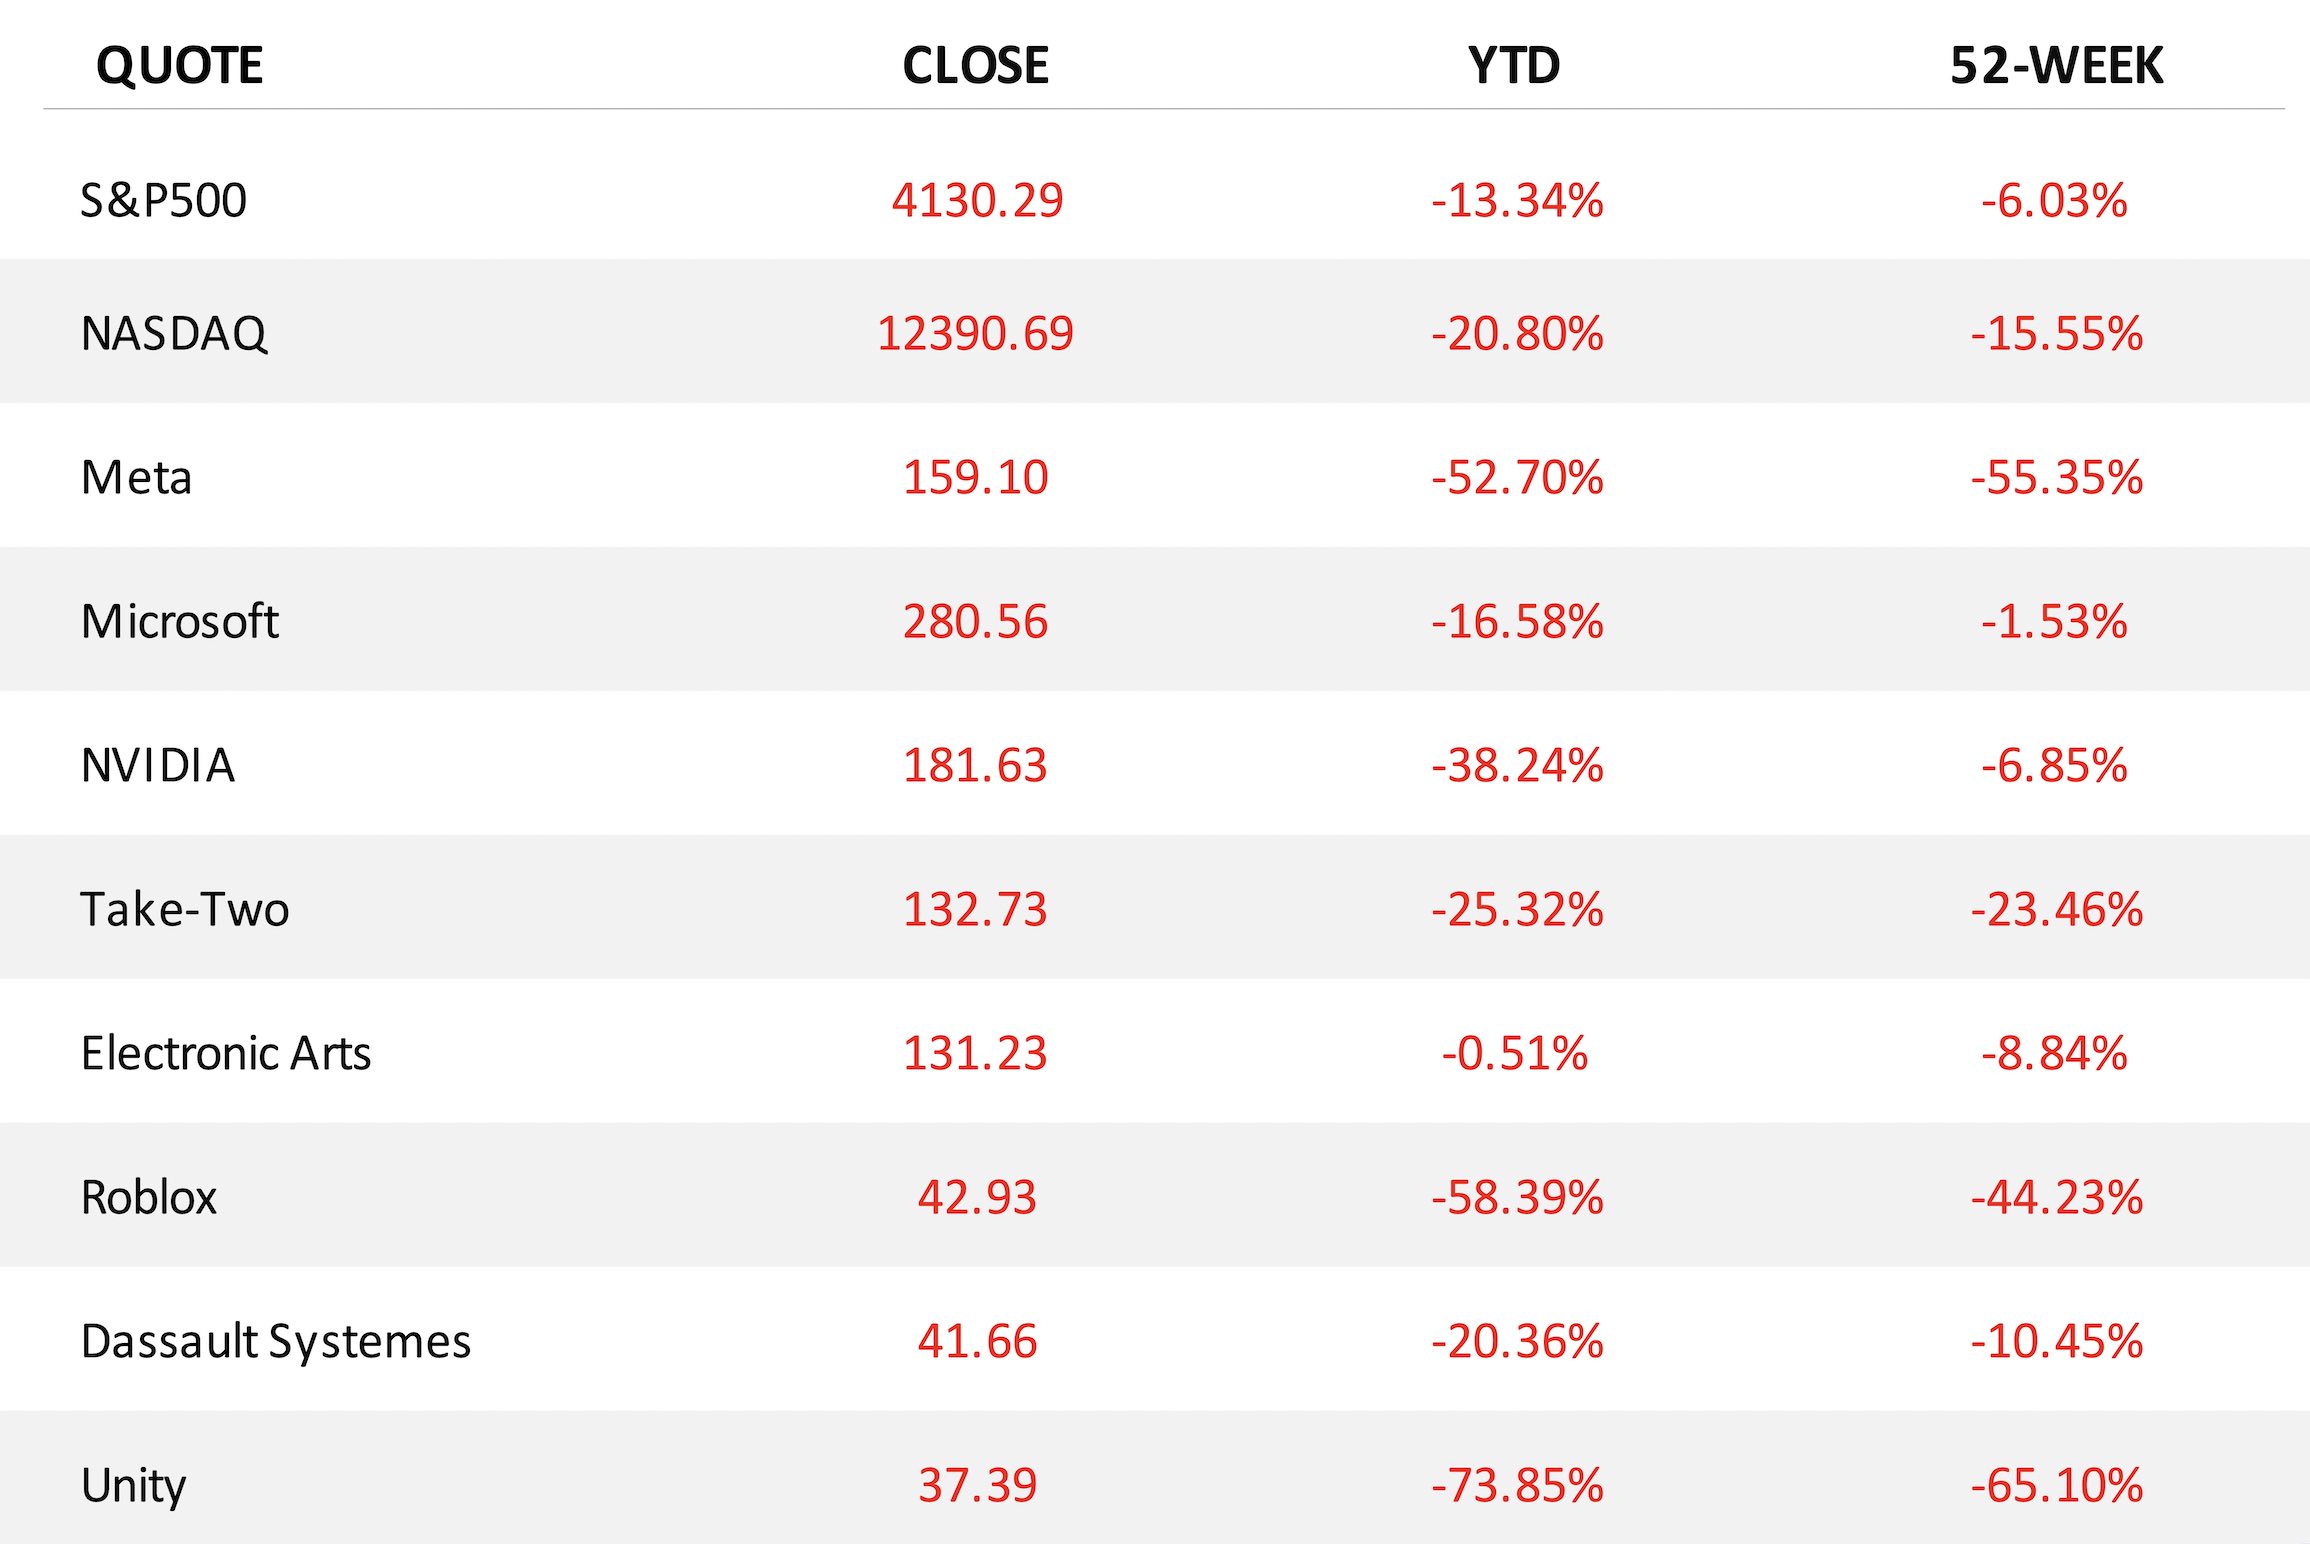Click the NVIDIA quote name

tap(158, 765)
